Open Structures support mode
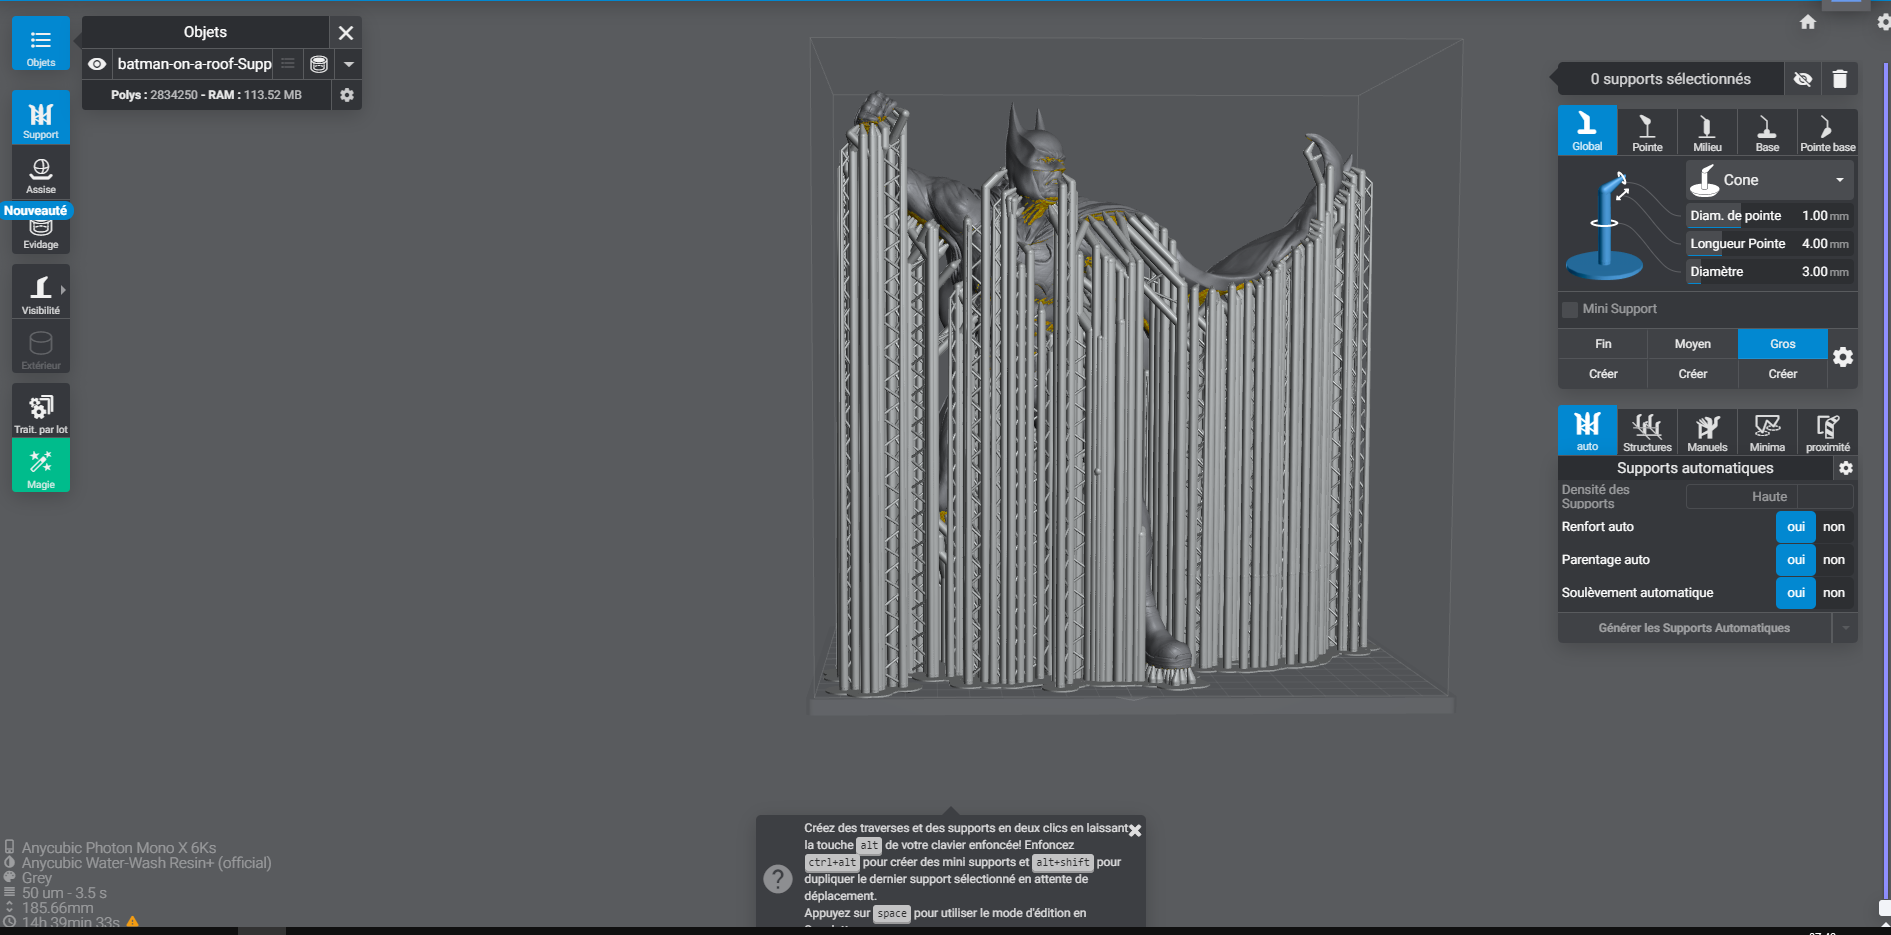Screen dimensions: 1891x935 pos(1647,432)
